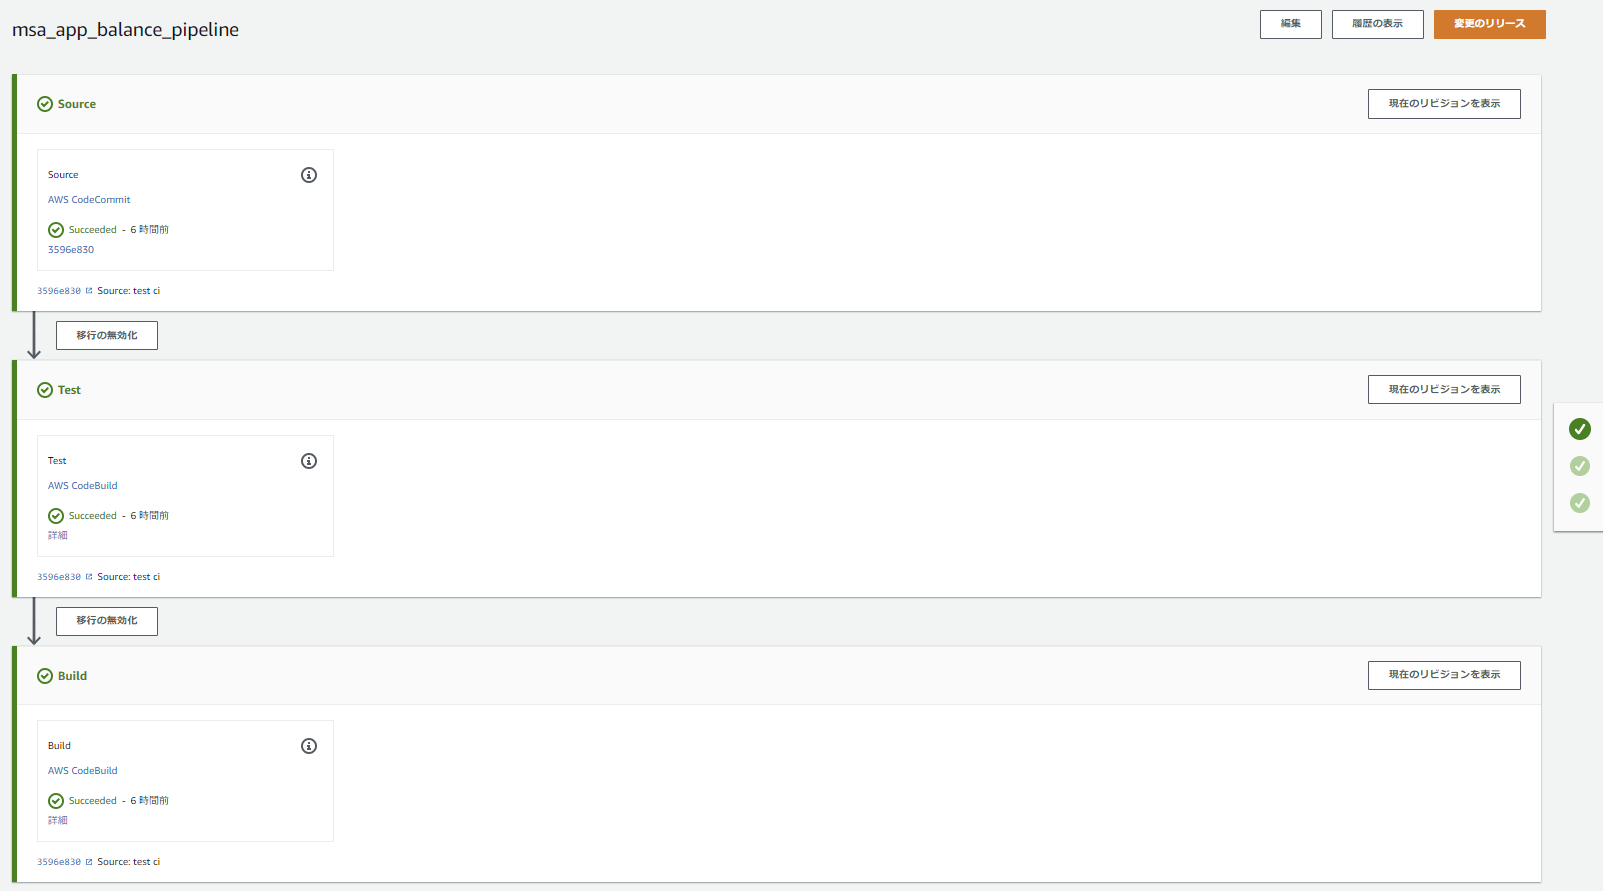
Task: Show current revisions for Source stage
Action: pos(1443,104)
